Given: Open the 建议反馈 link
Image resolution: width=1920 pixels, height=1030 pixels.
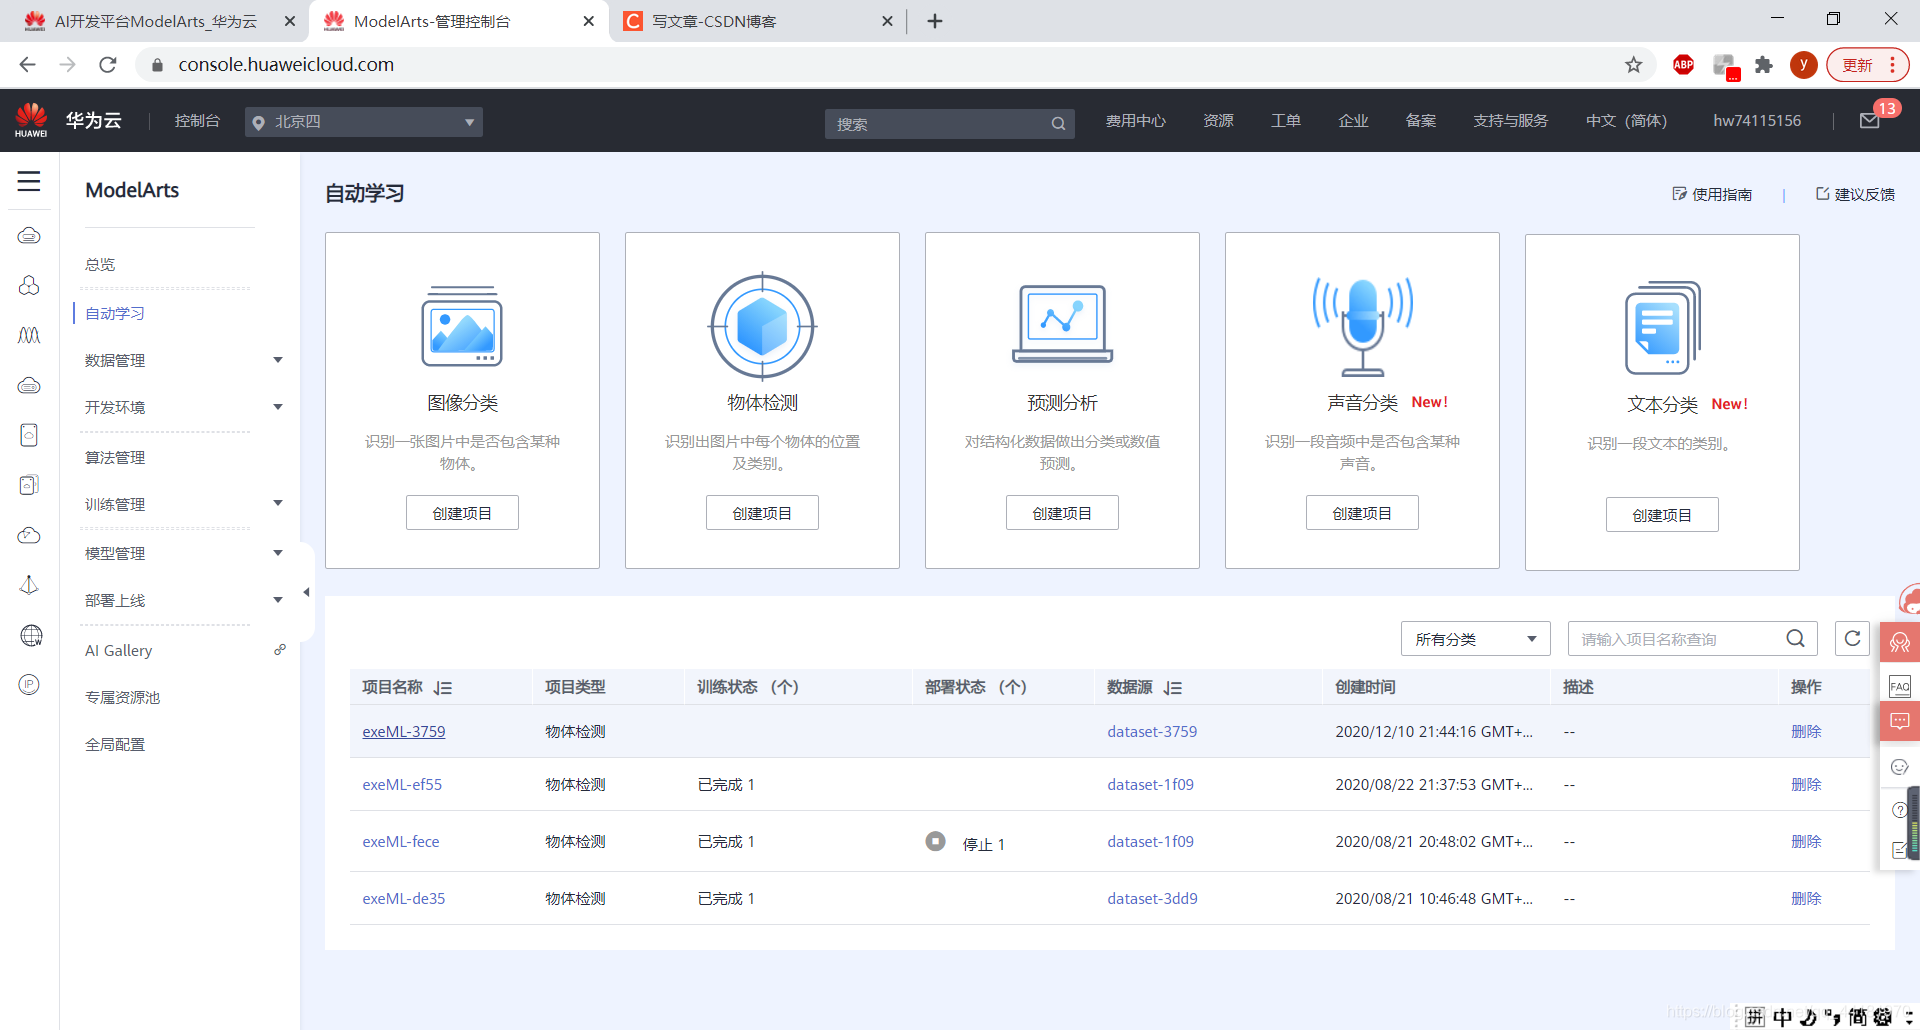Looking at the screenshot, I should (x=1855, y=194).
